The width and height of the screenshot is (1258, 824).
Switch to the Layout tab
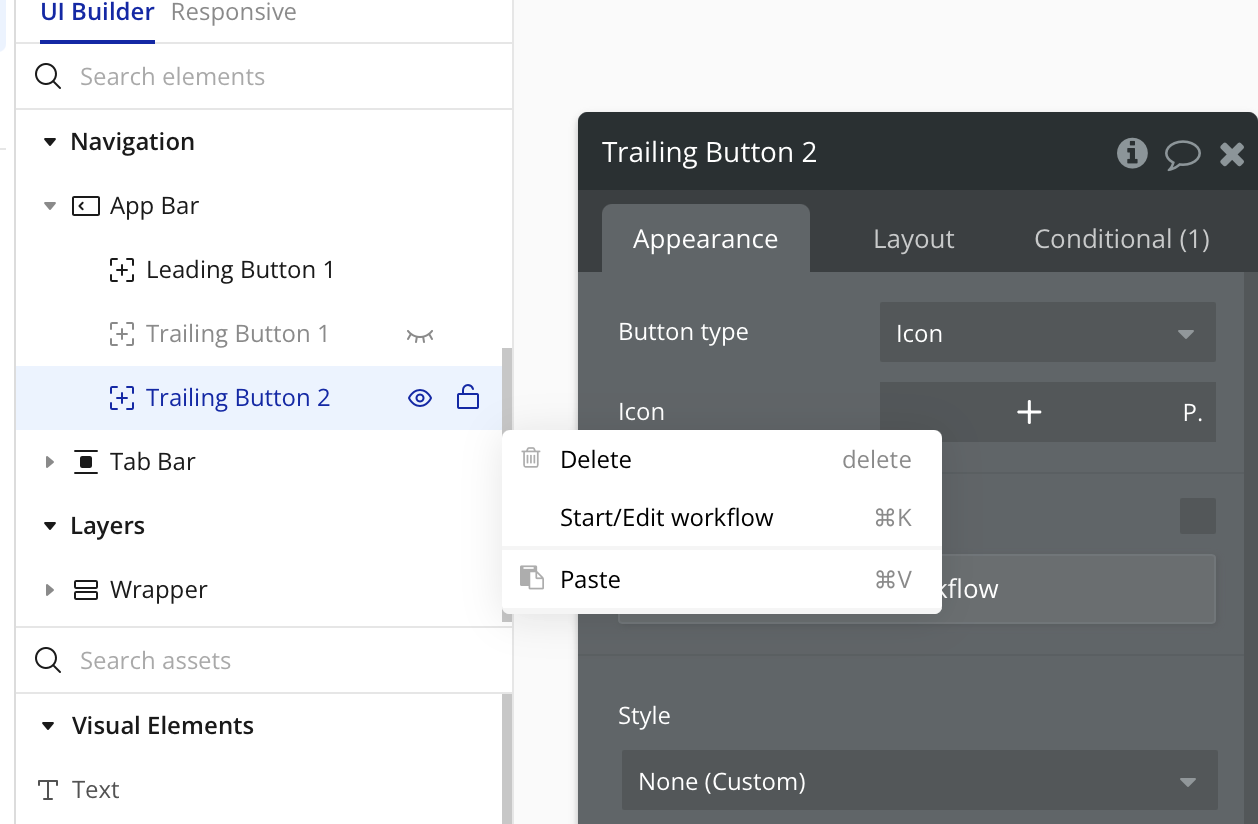point(914,239)
